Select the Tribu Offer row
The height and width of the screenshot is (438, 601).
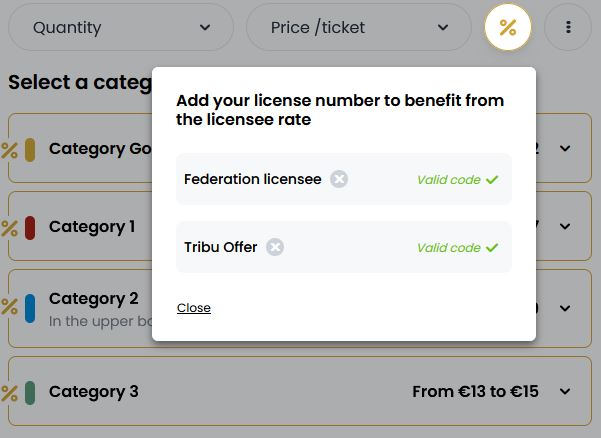click(x=344, y=247)
